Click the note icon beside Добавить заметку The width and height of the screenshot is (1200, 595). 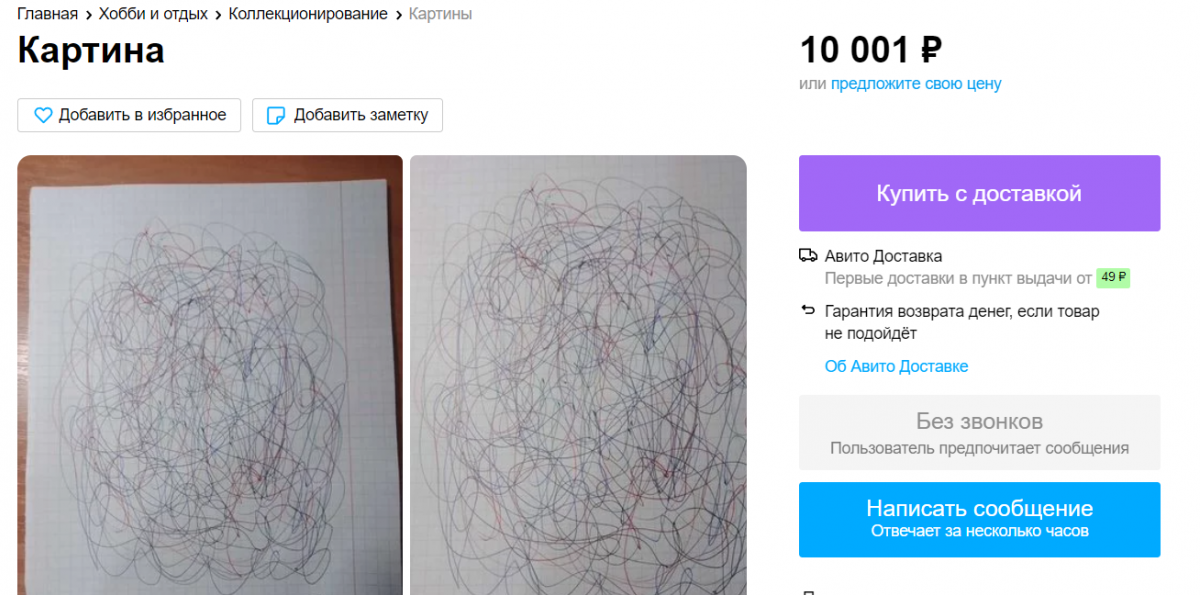click(276, 115)
